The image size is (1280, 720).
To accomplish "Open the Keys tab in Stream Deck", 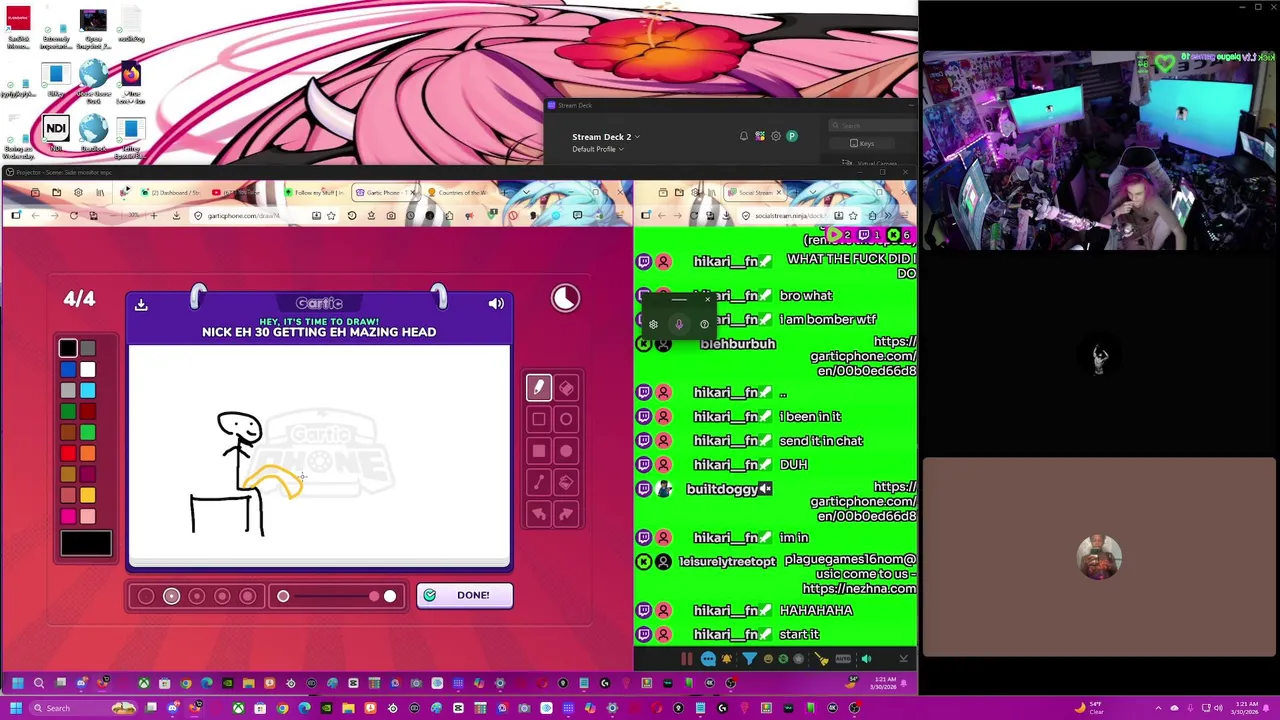I will point(863,143).
